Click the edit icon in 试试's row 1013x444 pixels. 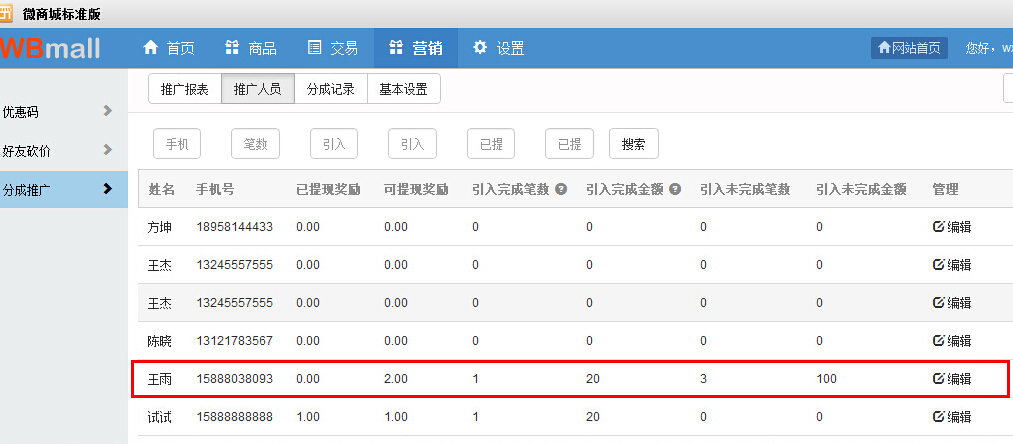tap(938, 417)
